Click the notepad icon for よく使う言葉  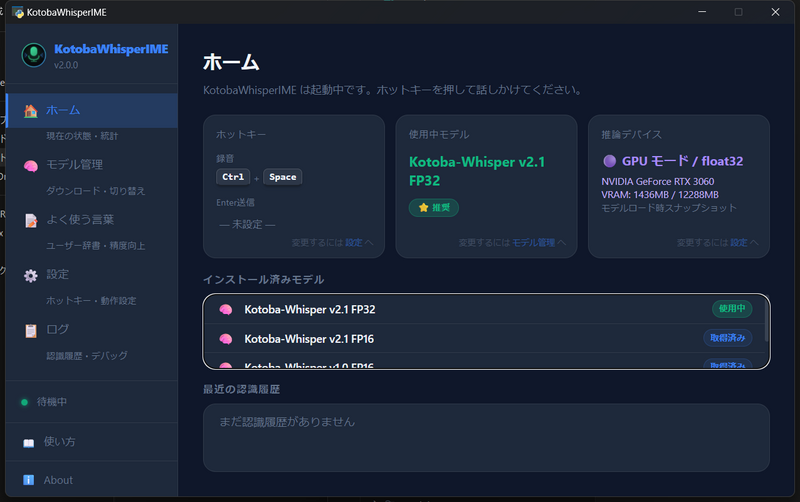pos(31,220)
